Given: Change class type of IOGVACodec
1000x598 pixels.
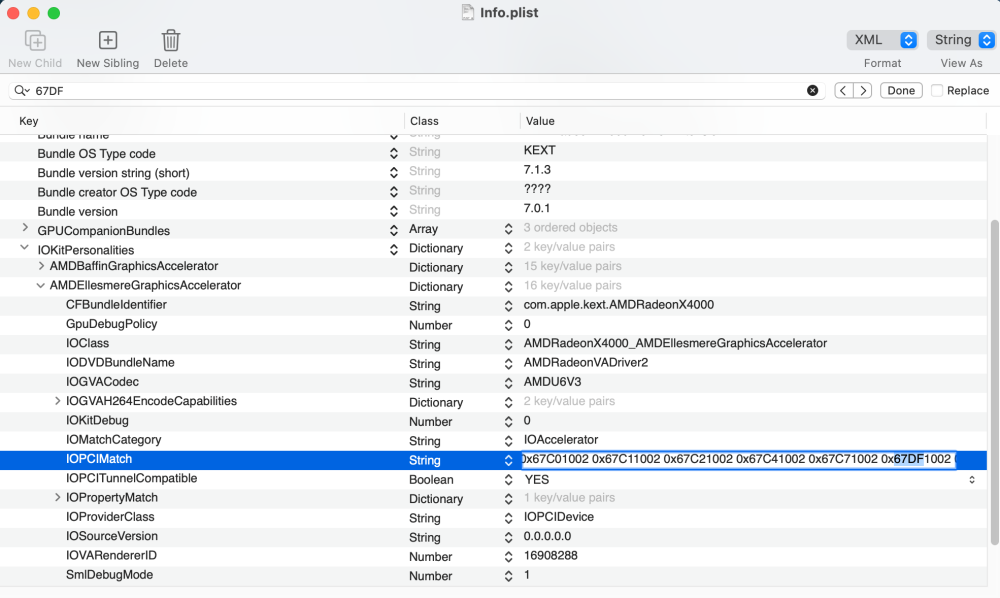Looking at the screenshot, I should (508, 383).
